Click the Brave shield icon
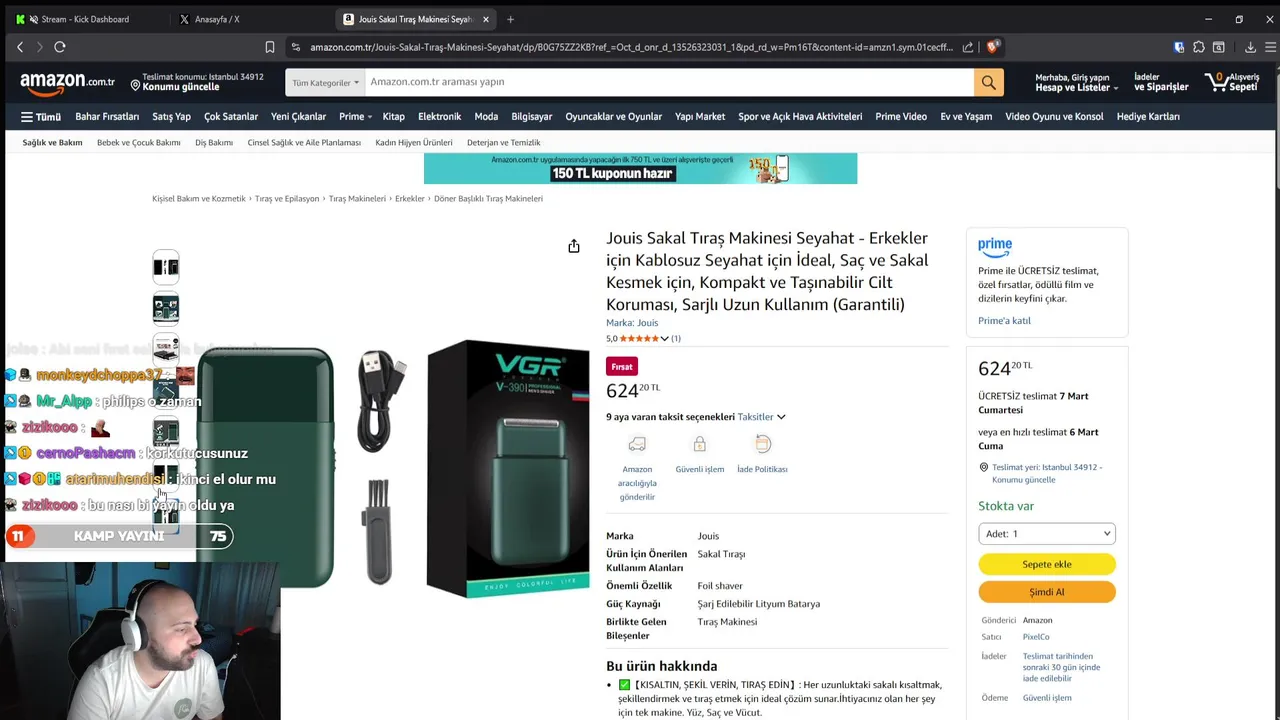The image size is (1280, 720). pyautogui.click(x=993, y=47)
